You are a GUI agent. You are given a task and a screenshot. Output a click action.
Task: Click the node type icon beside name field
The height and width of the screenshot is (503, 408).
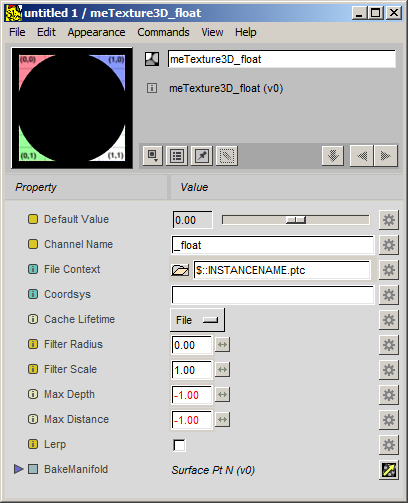point(152,59)
